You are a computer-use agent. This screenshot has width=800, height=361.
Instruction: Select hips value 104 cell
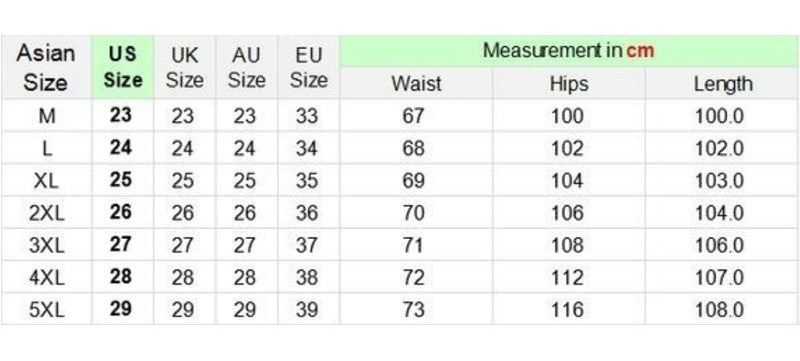click(569, 180)
